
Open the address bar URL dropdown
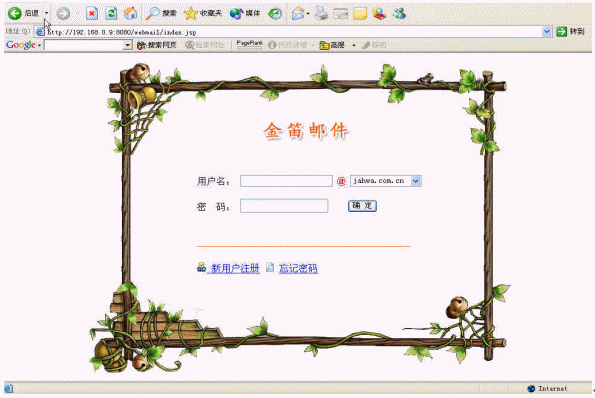[546, 32]
